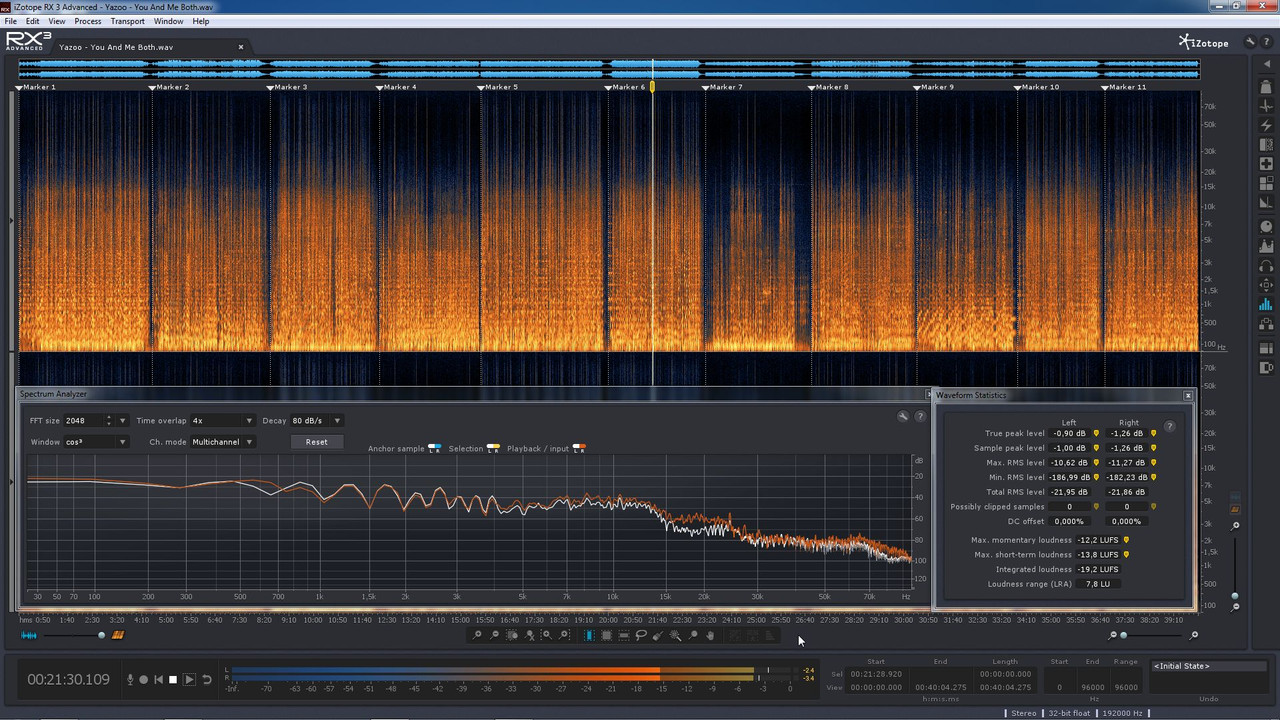Open the Window menu
The image size is (1280, 720).
click(168, 21)
